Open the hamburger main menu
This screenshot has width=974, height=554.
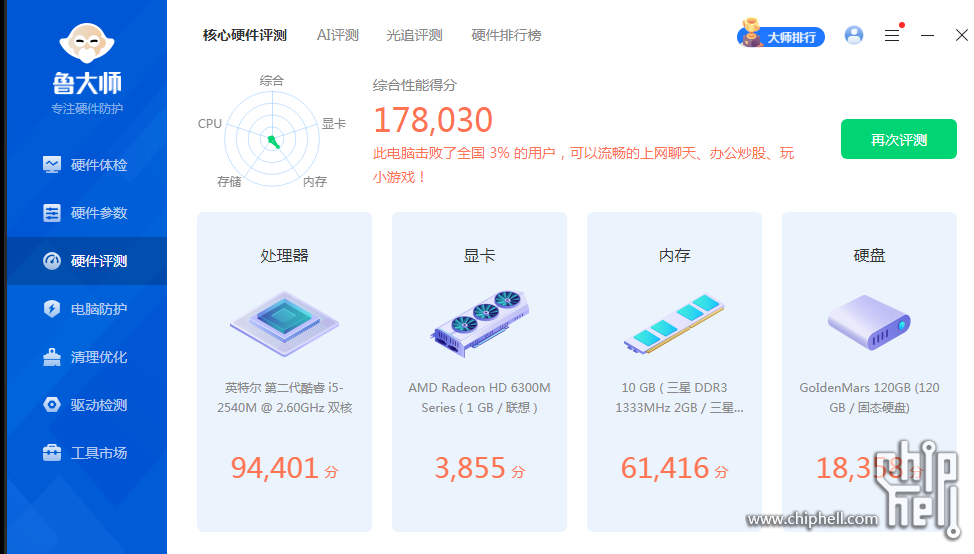point(892,35)
